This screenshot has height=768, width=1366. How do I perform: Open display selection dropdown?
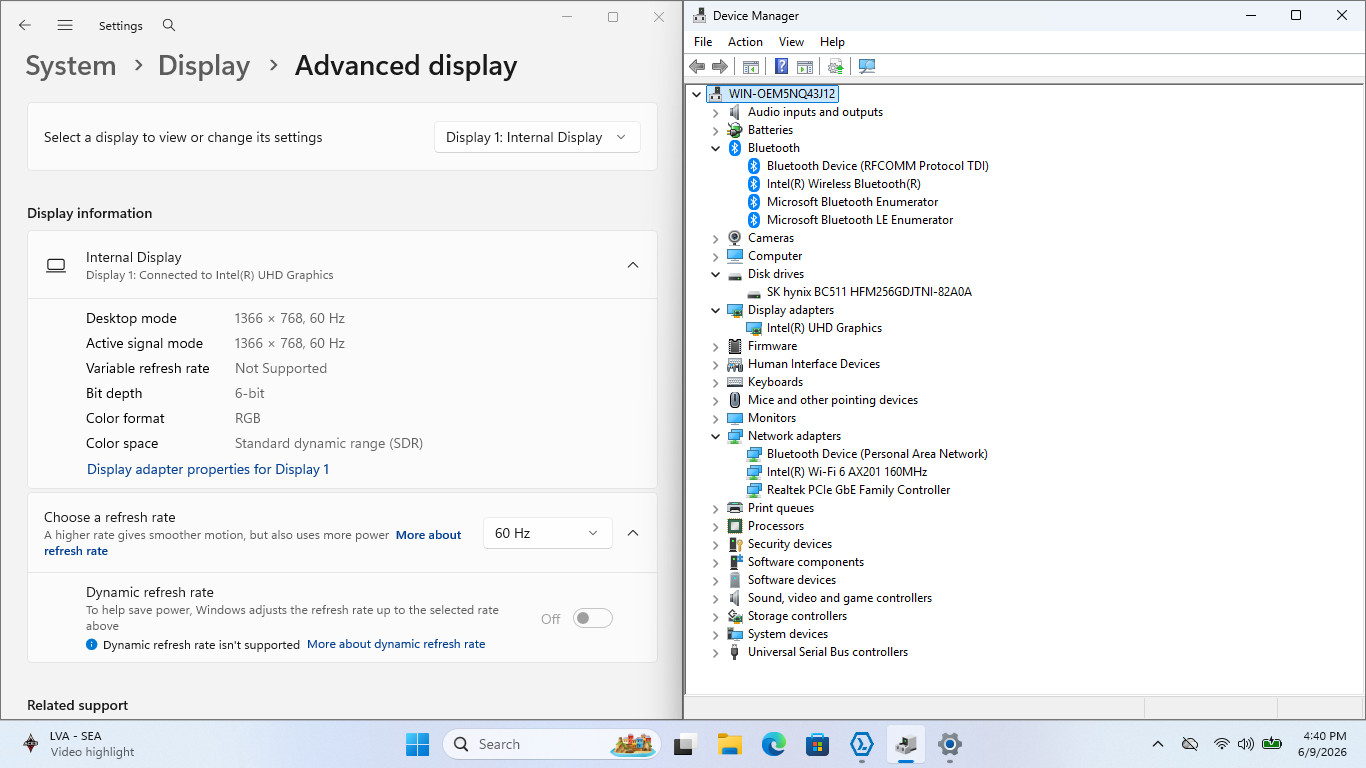[537, 137]
